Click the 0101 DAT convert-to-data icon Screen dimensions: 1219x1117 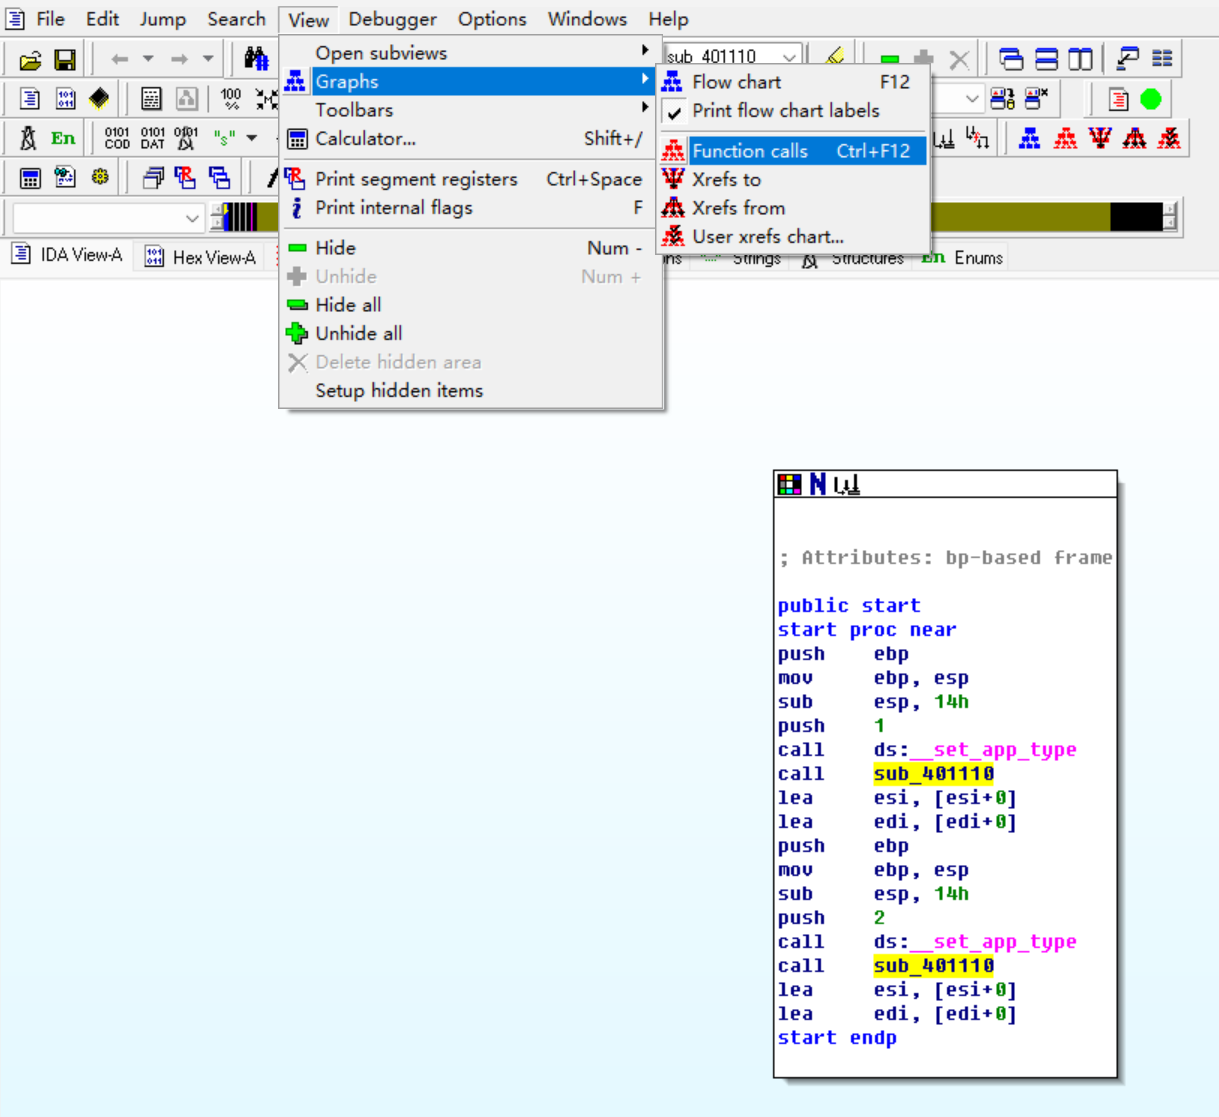coord(152,138)
